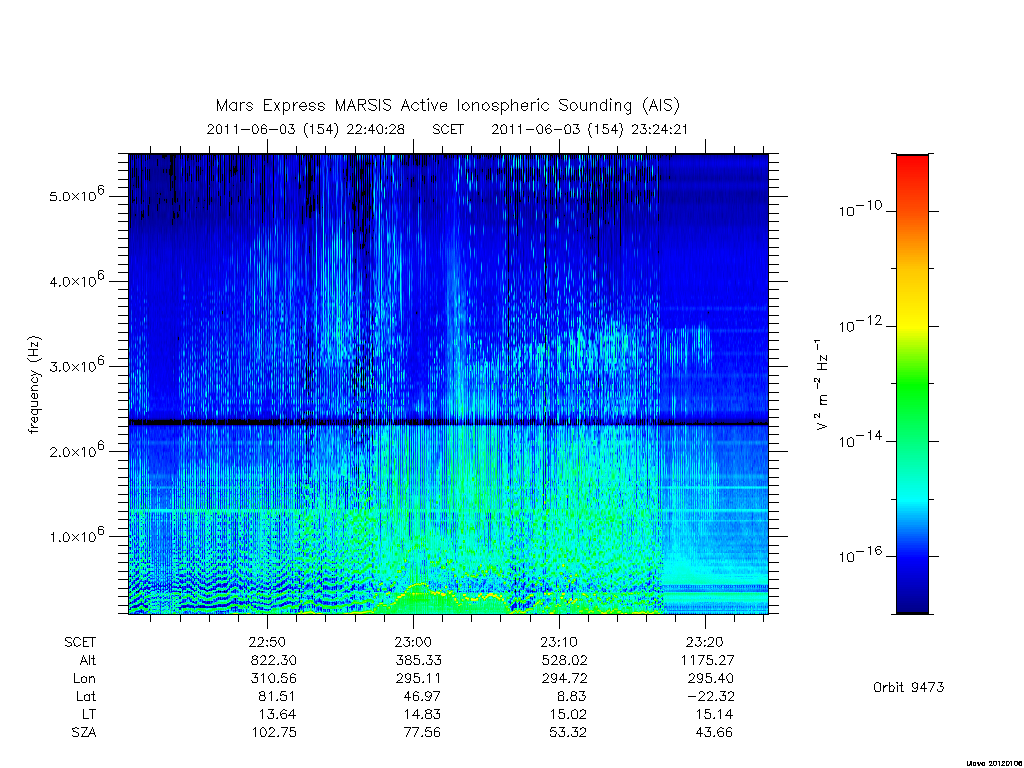Screen dimensions: 1024x768
Task: Click the 'Orbit 9473' label
Action: (908, 688)
